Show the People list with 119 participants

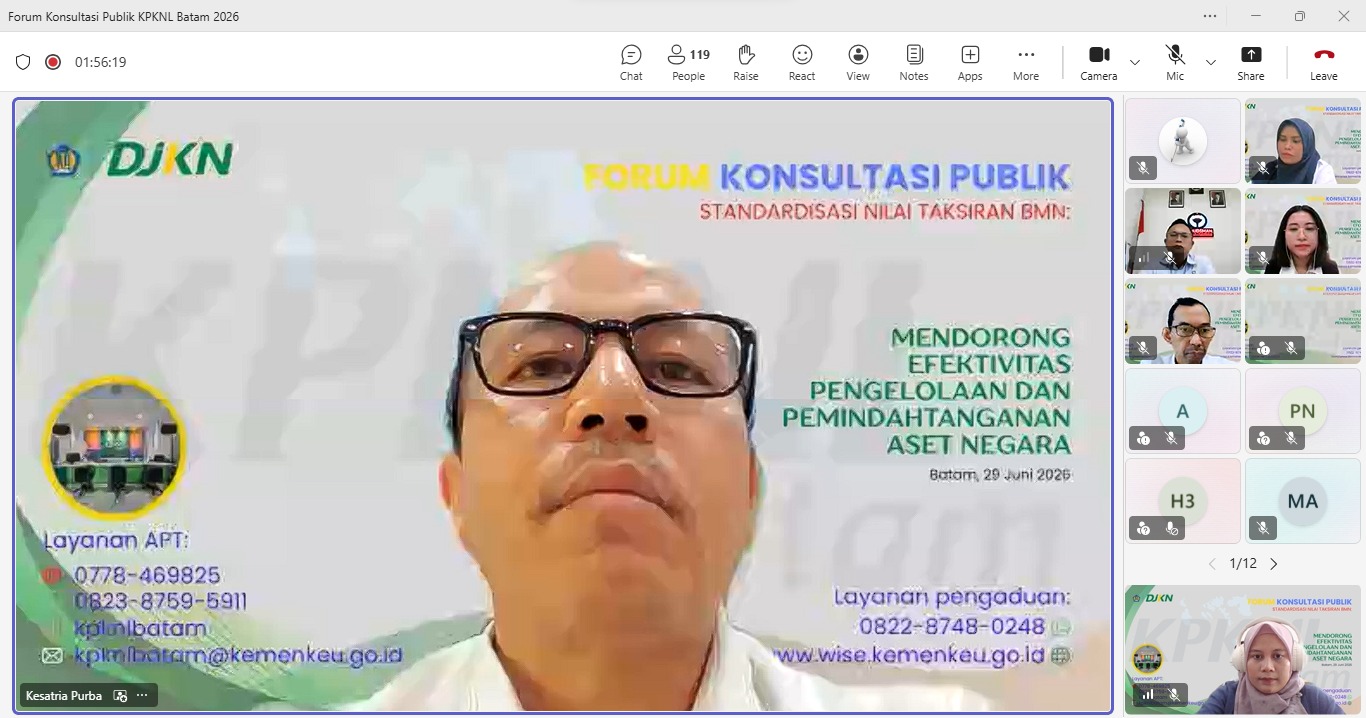688,62
